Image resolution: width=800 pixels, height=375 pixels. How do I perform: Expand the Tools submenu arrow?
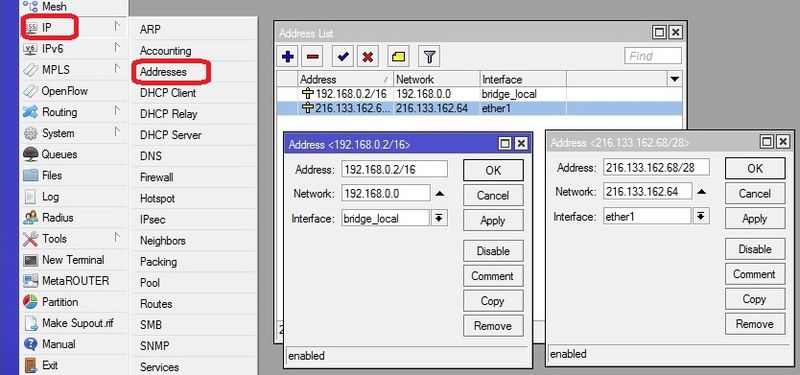(117, 237)
